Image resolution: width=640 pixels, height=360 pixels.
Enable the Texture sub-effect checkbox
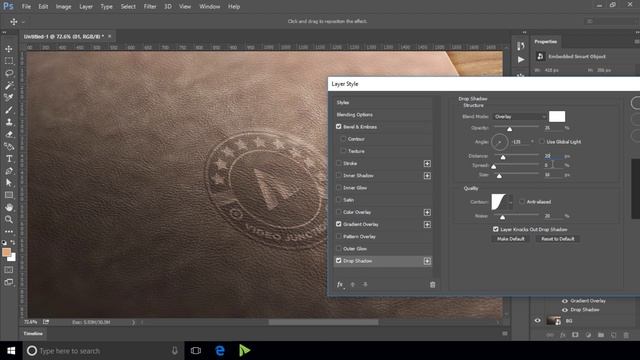(x=343, y=151)
